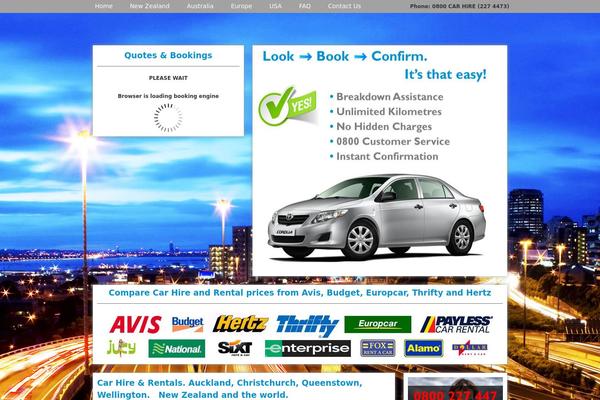Open the New Zealand menu item

coord(150,6)
